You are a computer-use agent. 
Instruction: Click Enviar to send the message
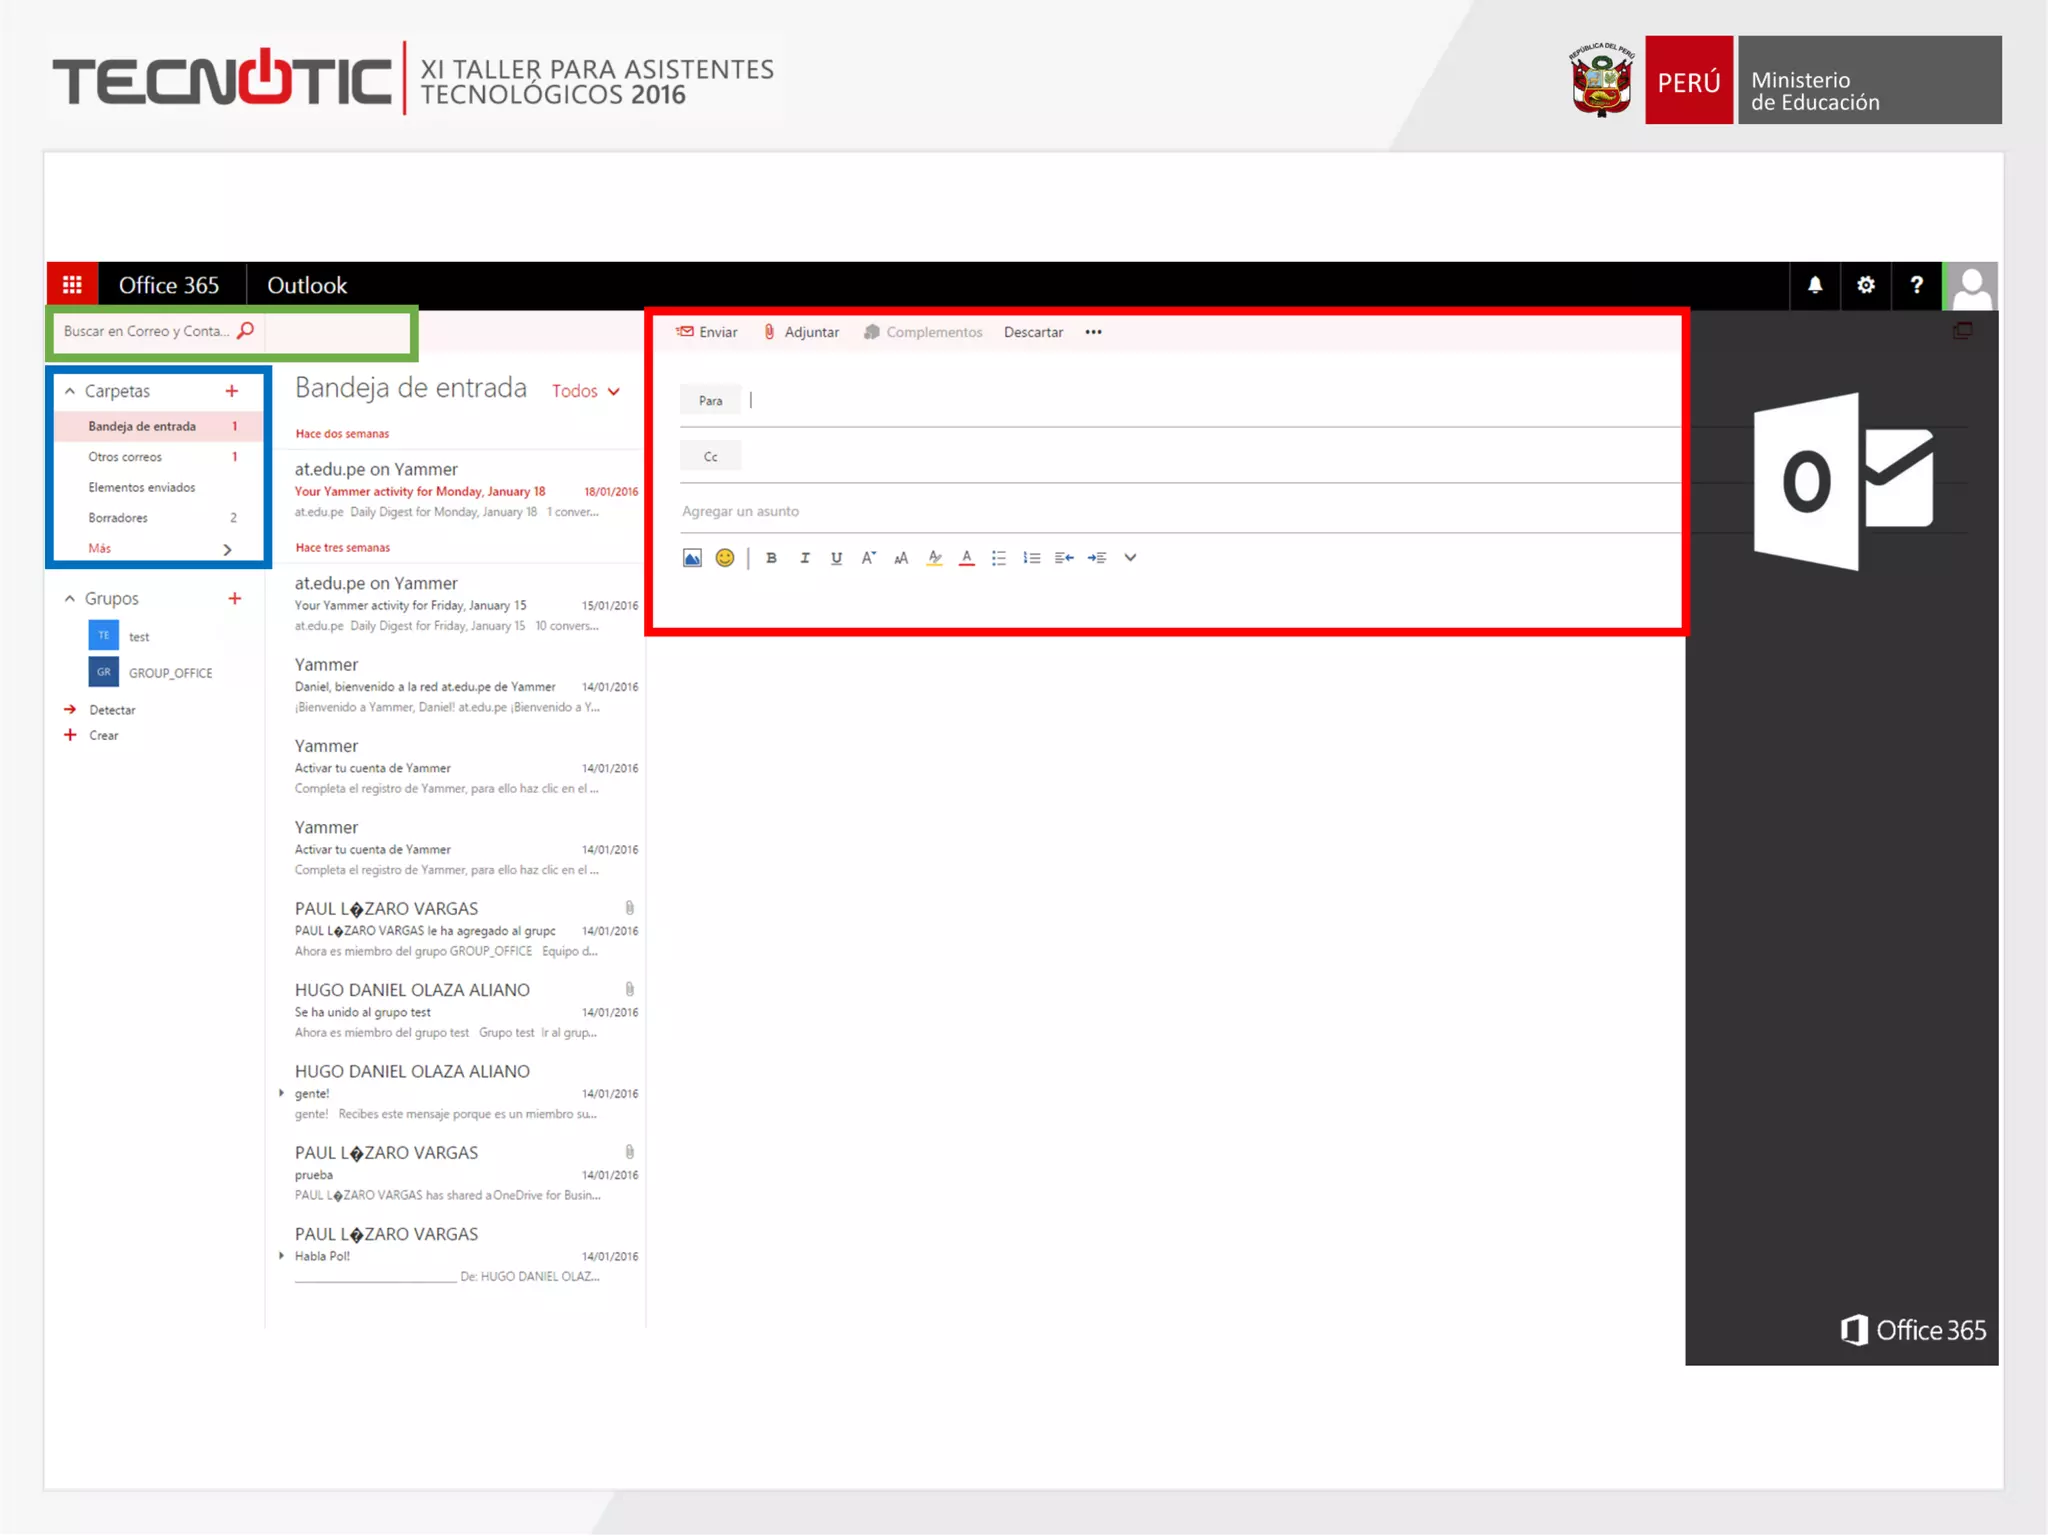707,332
